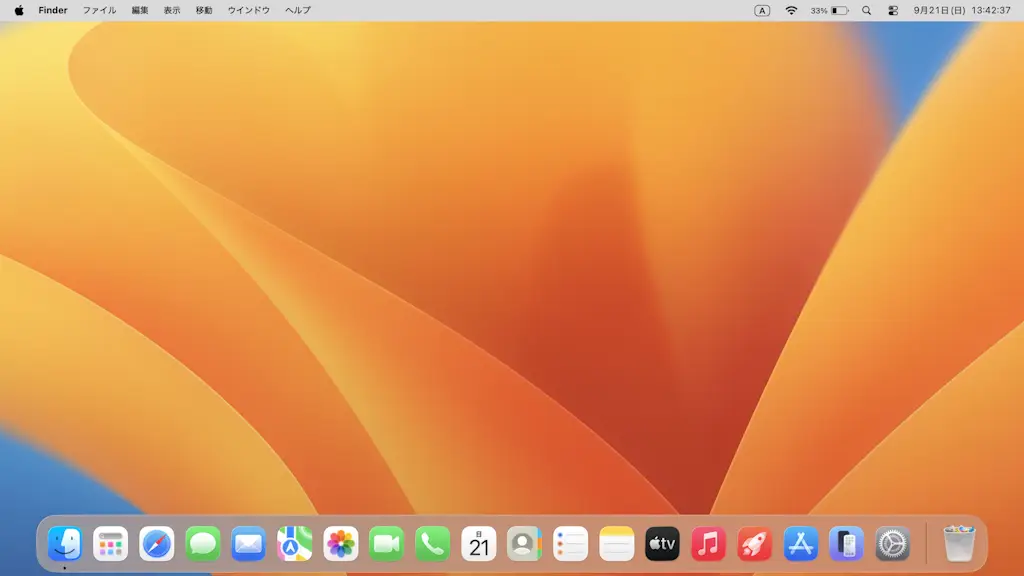The image size is (1024, 576).
Task: Open the Maps app
Action: point(295,545)
